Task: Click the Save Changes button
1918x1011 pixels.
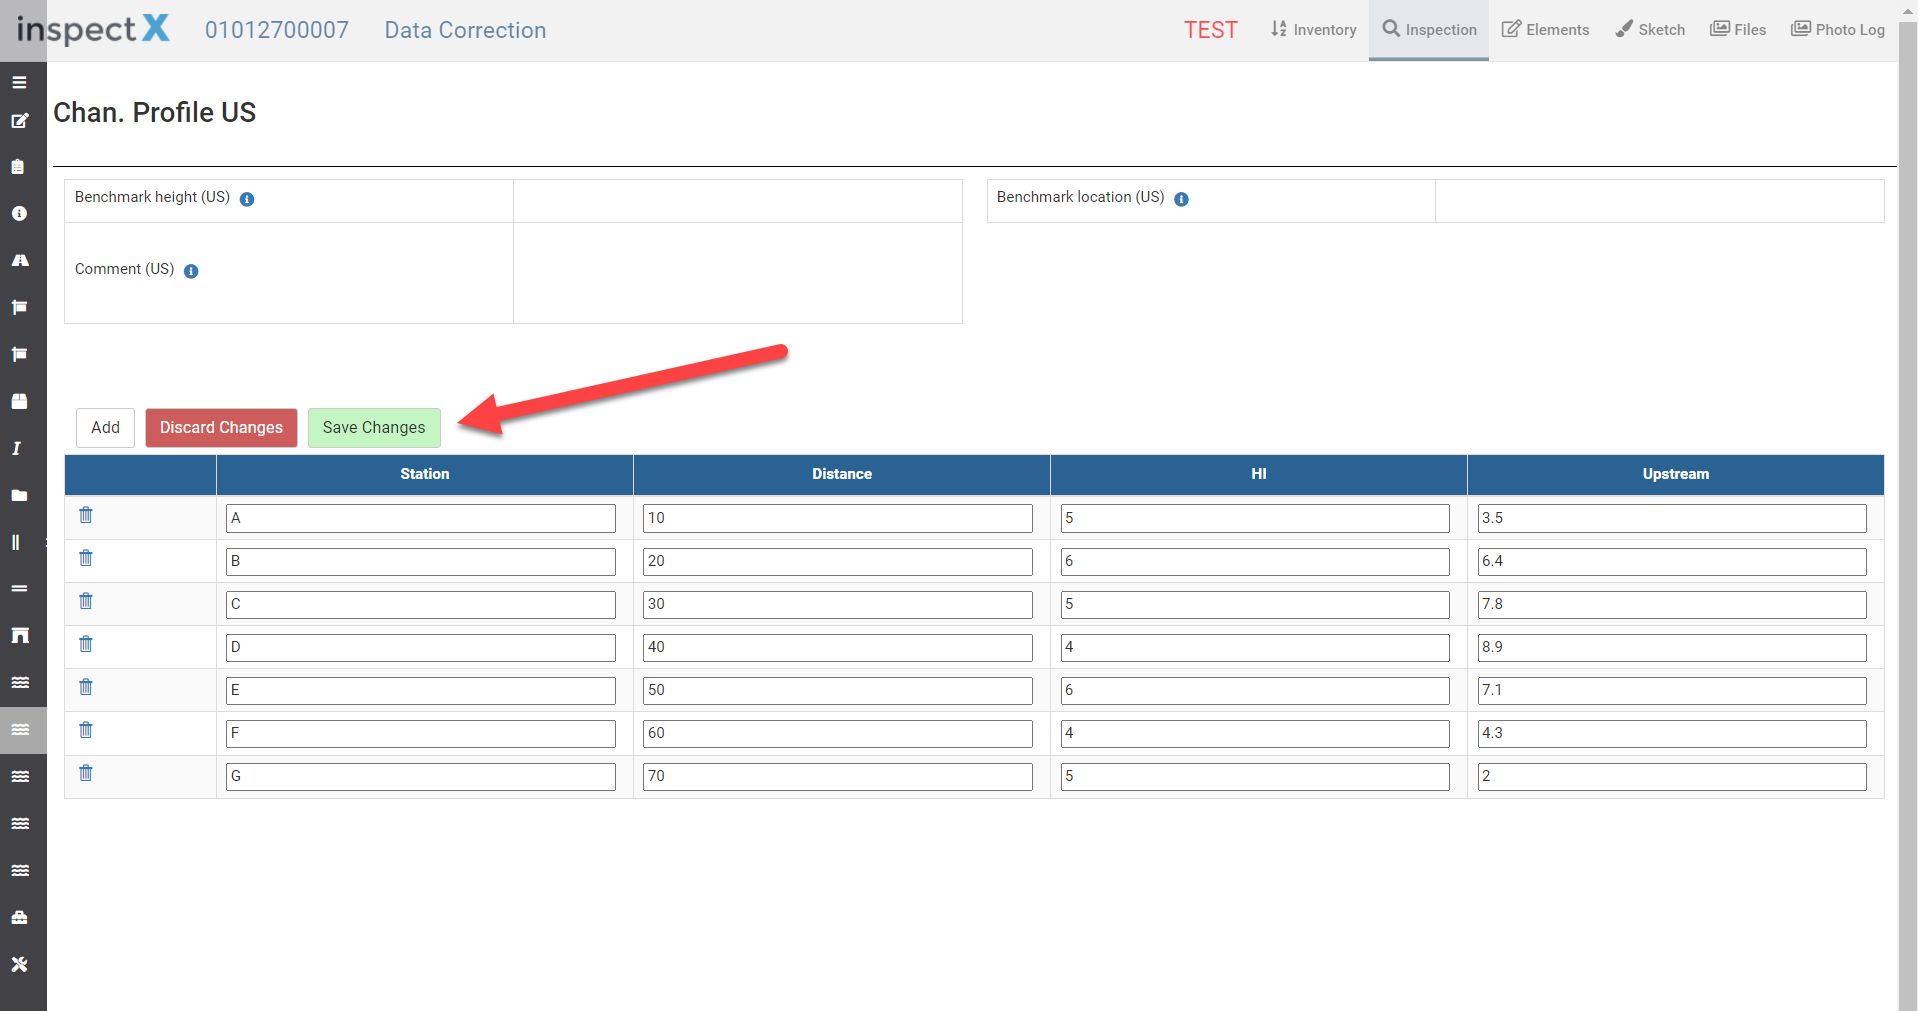Action: tap(374, 428)
